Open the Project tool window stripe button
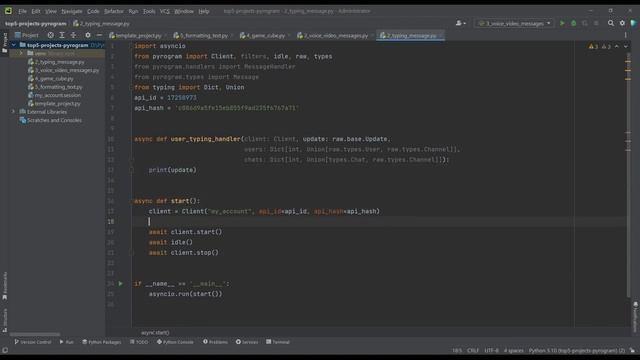 click(x=4, y=43)
